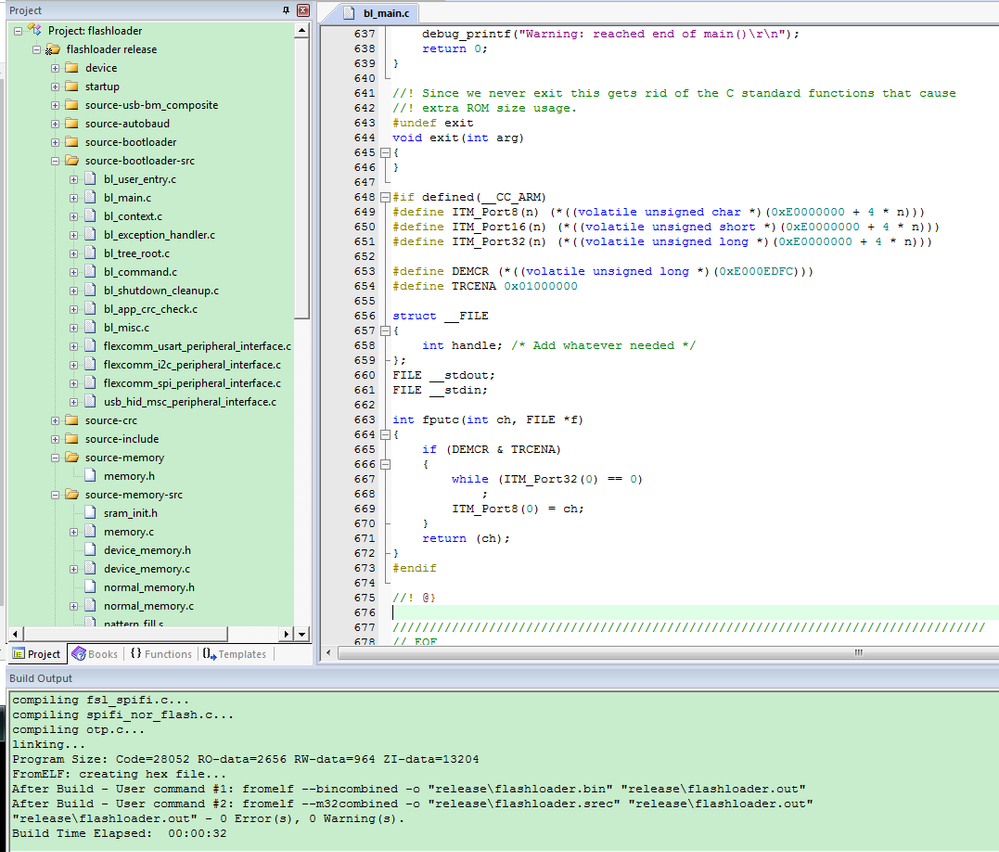Expand the source-usb-bm_composite folder
The image size is (999, 852).
(55, 105)
